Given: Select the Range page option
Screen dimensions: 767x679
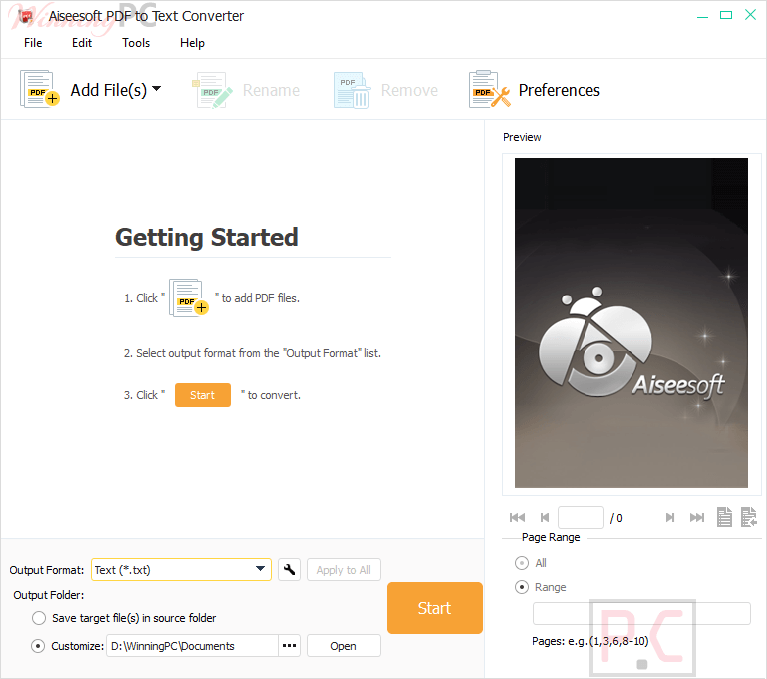Looking at the screenshot, I should point(522,587).
